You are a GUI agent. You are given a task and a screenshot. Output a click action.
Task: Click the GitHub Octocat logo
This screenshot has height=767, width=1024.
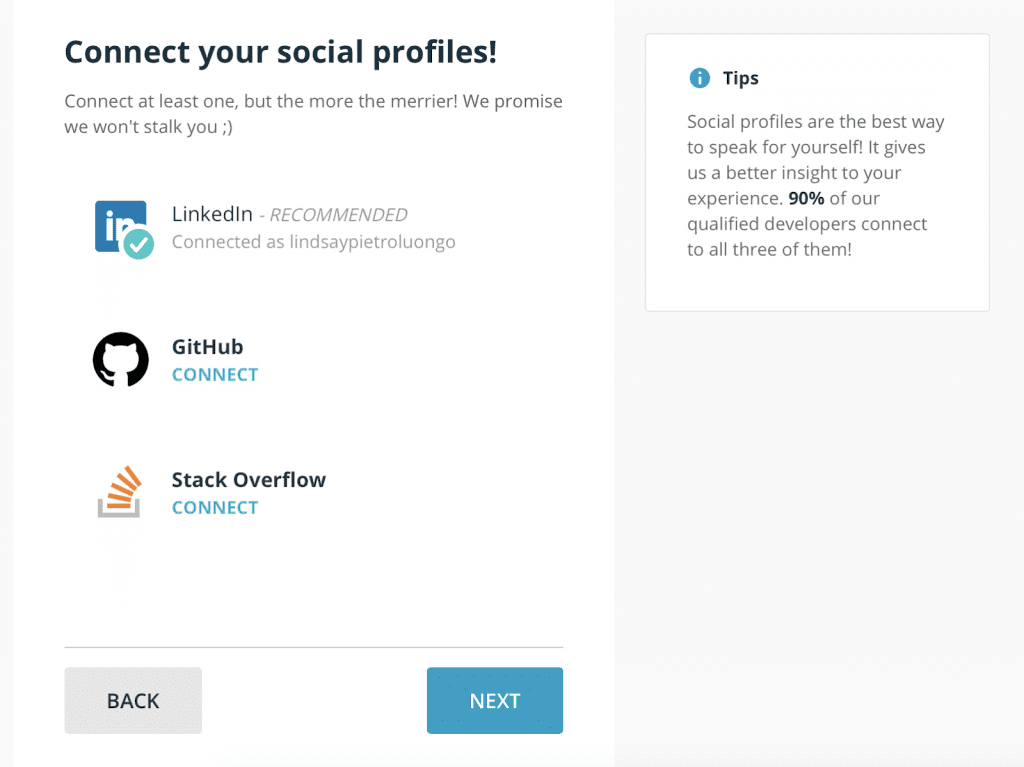[121, 359]
